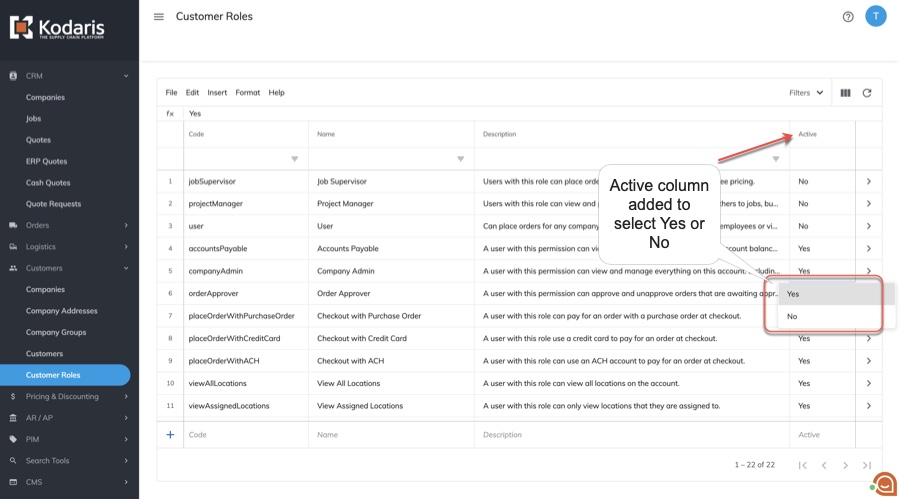Open the Description column filter icon
The width and height of the screenshot is (900, 499).
click(775, 159)
